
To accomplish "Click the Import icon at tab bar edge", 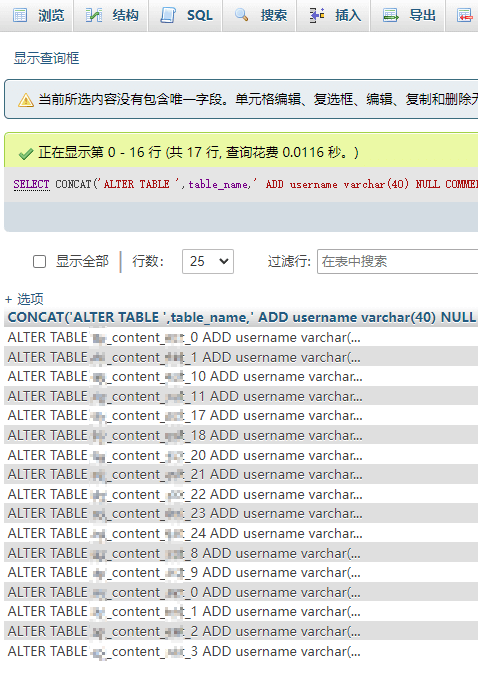I will (x=465, y=15).
